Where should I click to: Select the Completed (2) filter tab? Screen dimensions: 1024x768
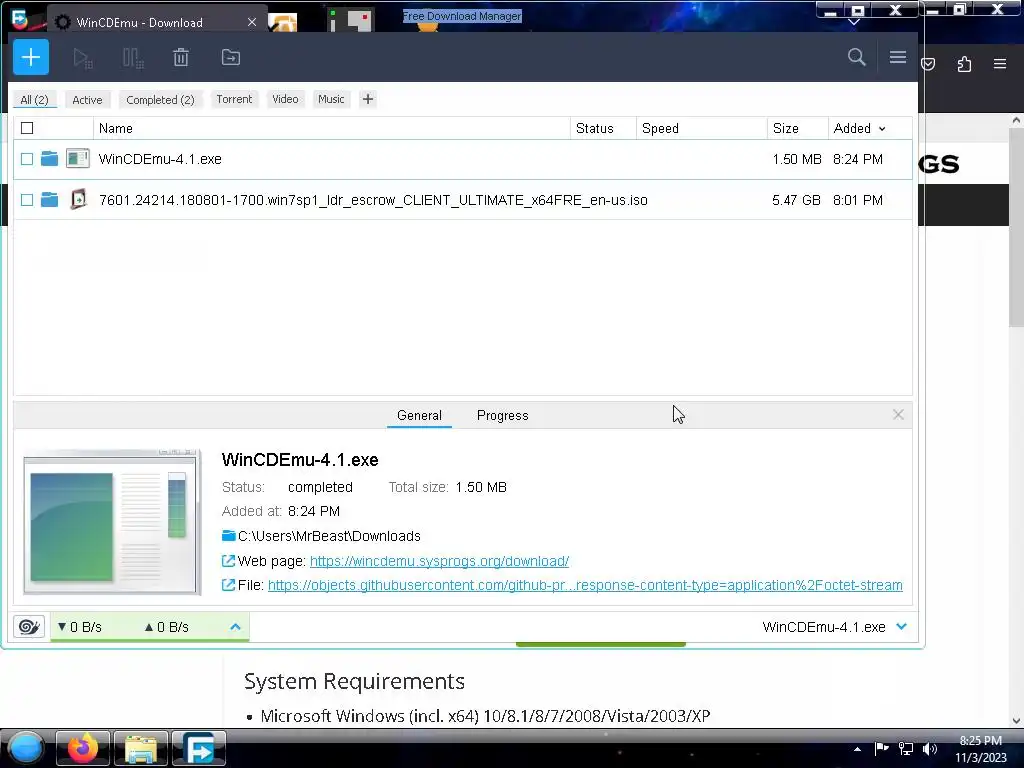pos(160,100)
